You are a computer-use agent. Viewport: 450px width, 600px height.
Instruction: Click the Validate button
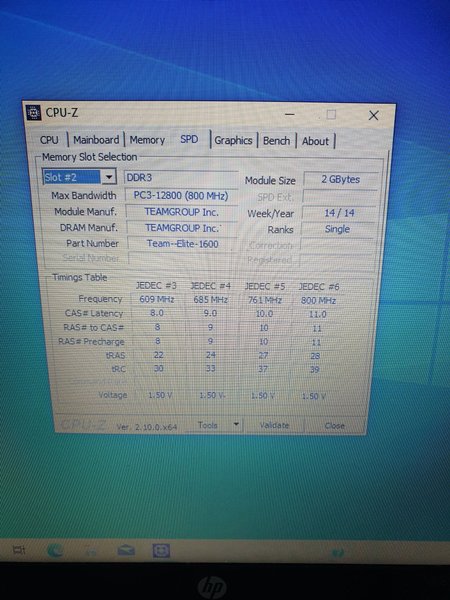click(274, 425)
